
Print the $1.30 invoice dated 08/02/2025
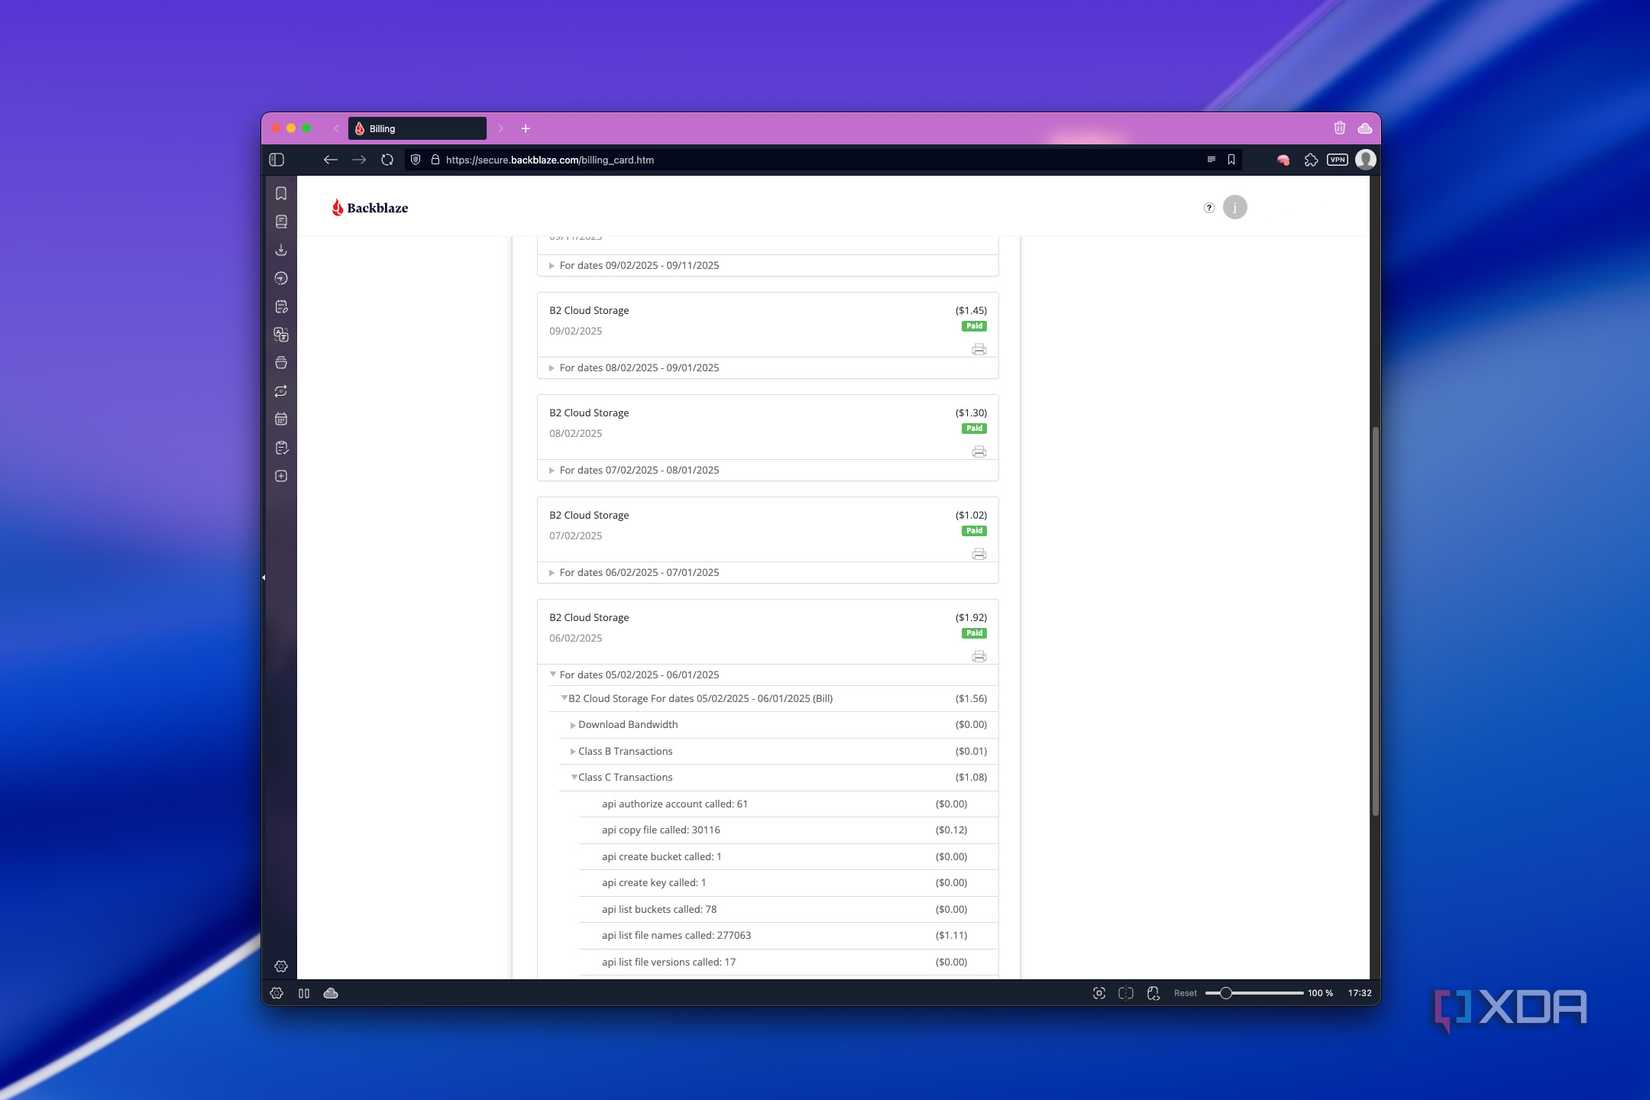pyautogui.click(x=979, y=452)
